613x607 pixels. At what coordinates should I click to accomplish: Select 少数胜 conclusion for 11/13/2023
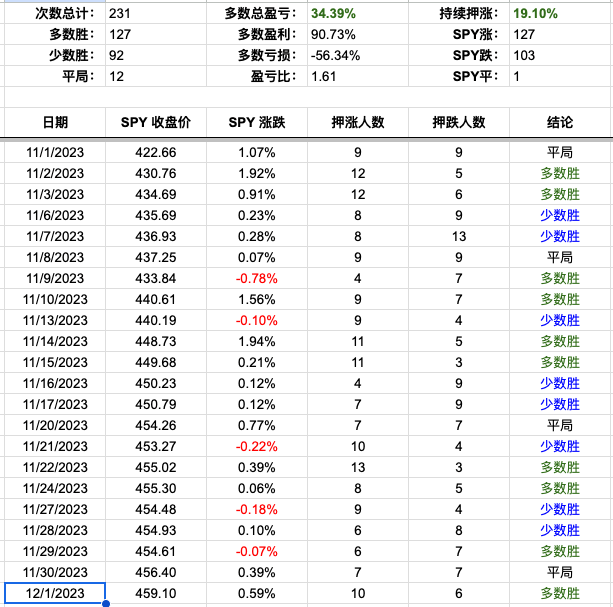560,320
